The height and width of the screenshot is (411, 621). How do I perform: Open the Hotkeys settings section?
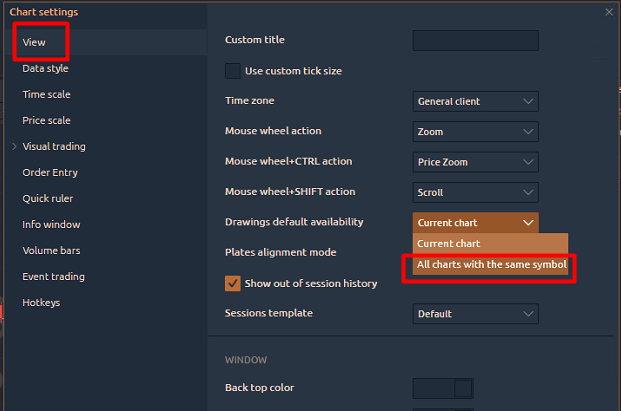(x=41, y=303)
